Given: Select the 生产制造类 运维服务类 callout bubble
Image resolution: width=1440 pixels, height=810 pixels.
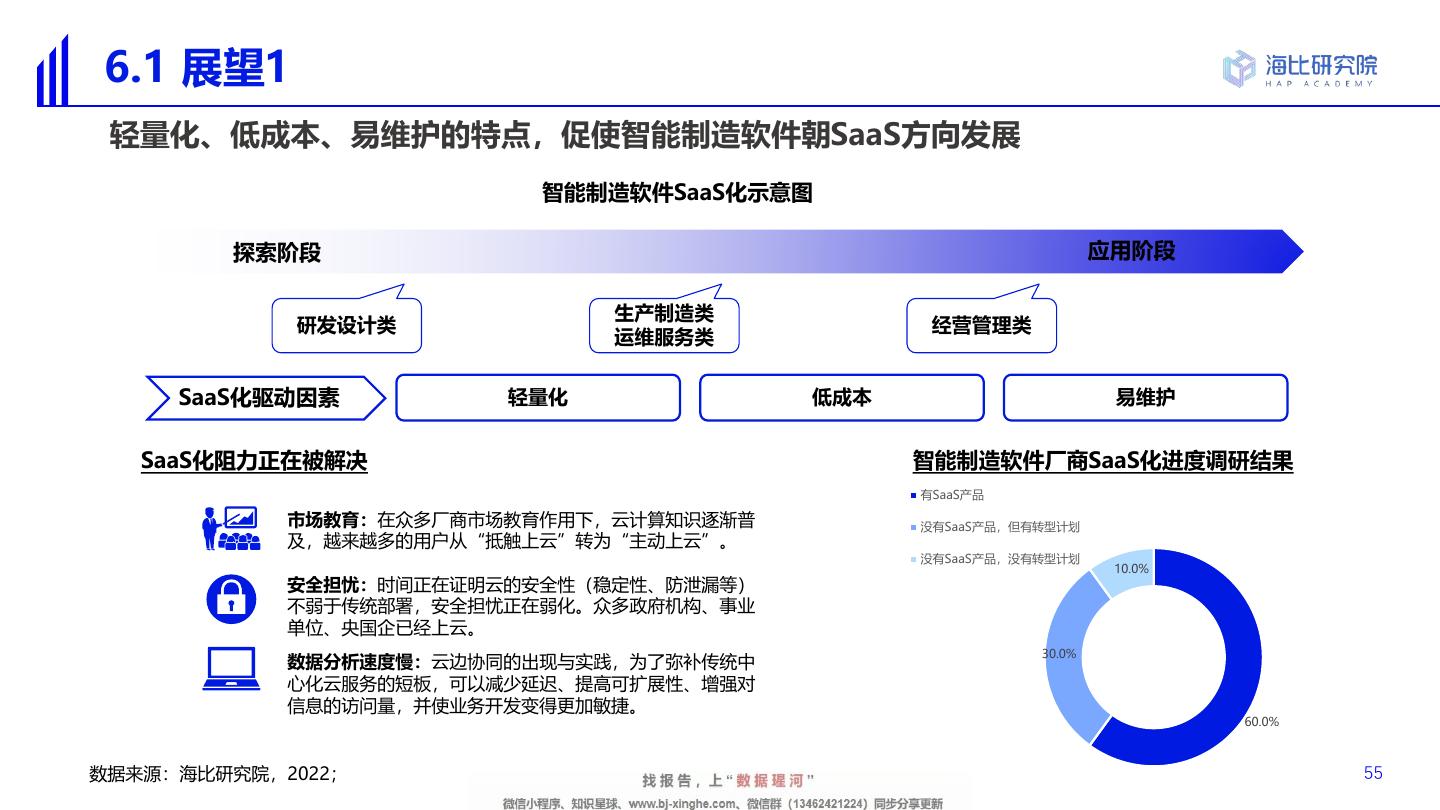Looking at the screenshot, I should pos(663,326).
